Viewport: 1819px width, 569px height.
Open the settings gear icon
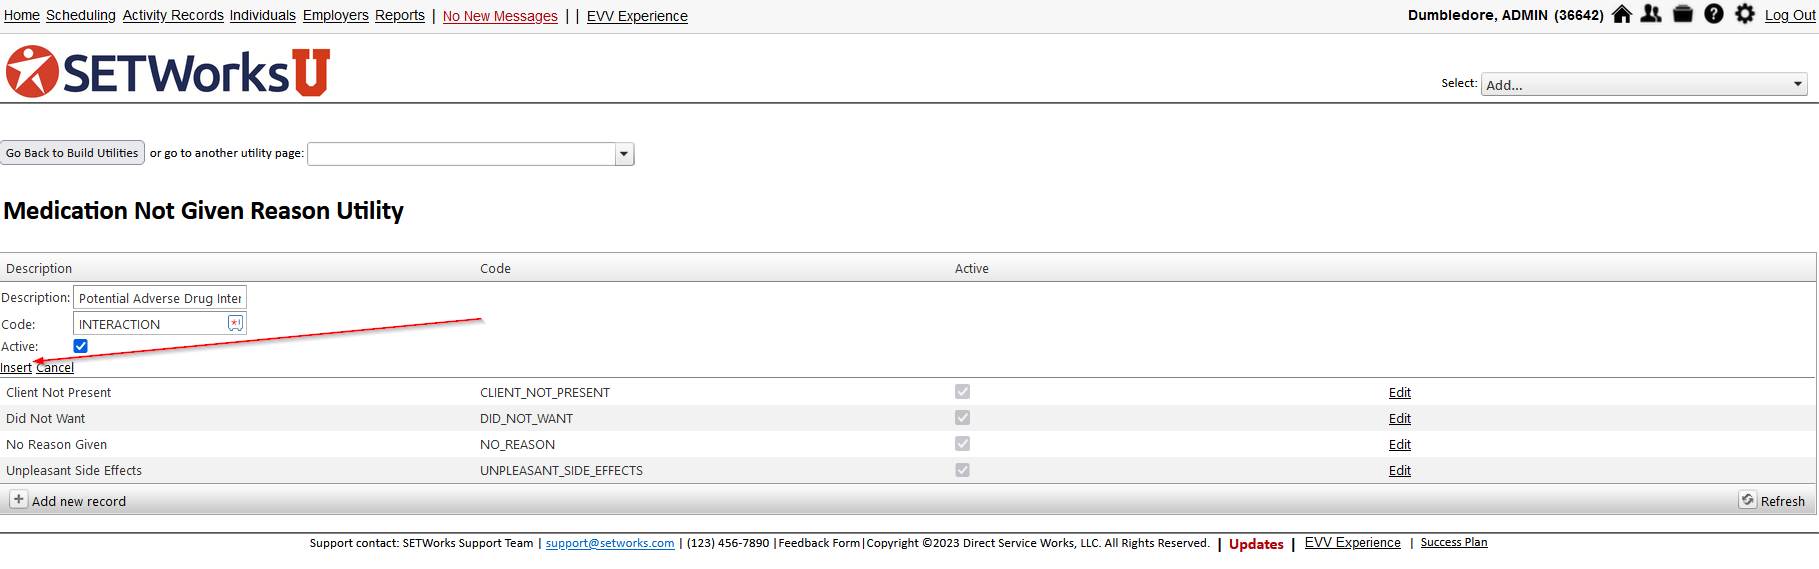1745,14
